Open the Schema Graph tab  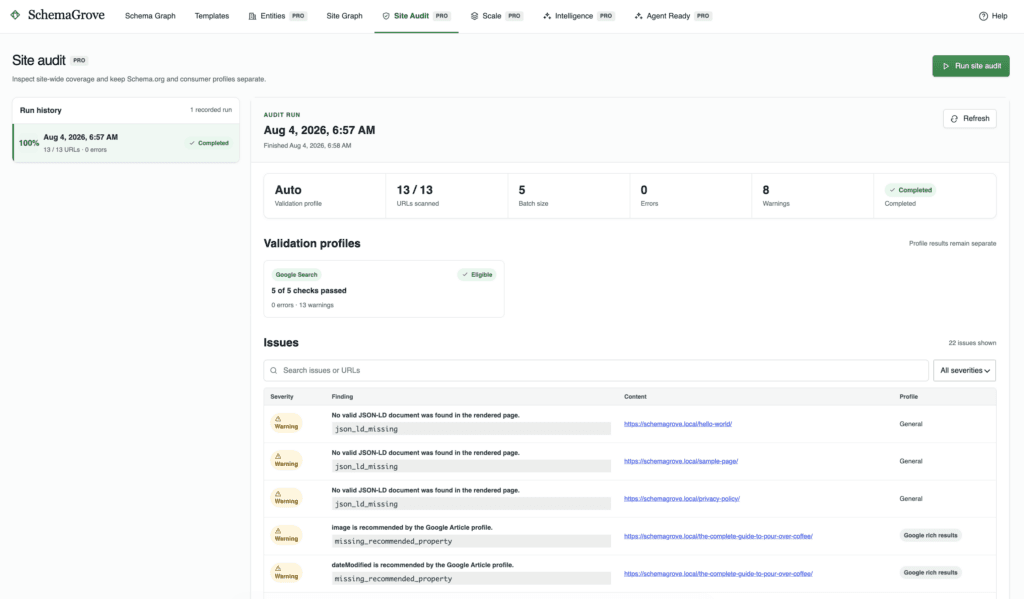150,16
